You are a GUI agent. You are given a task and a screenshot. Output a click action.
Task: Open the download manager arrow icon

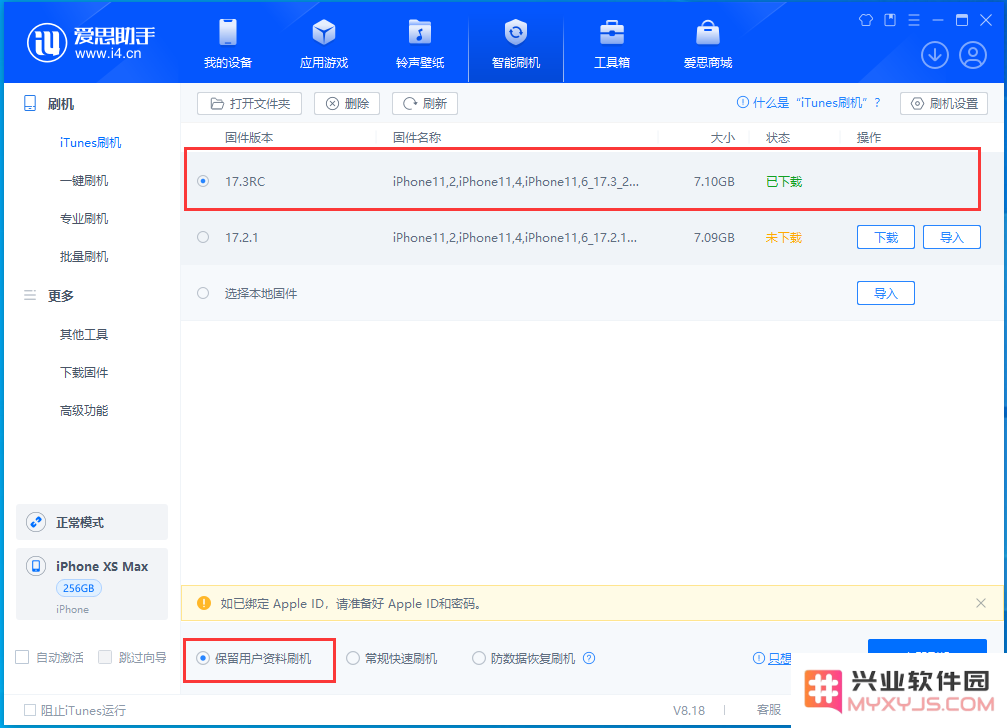click(934, 55)
